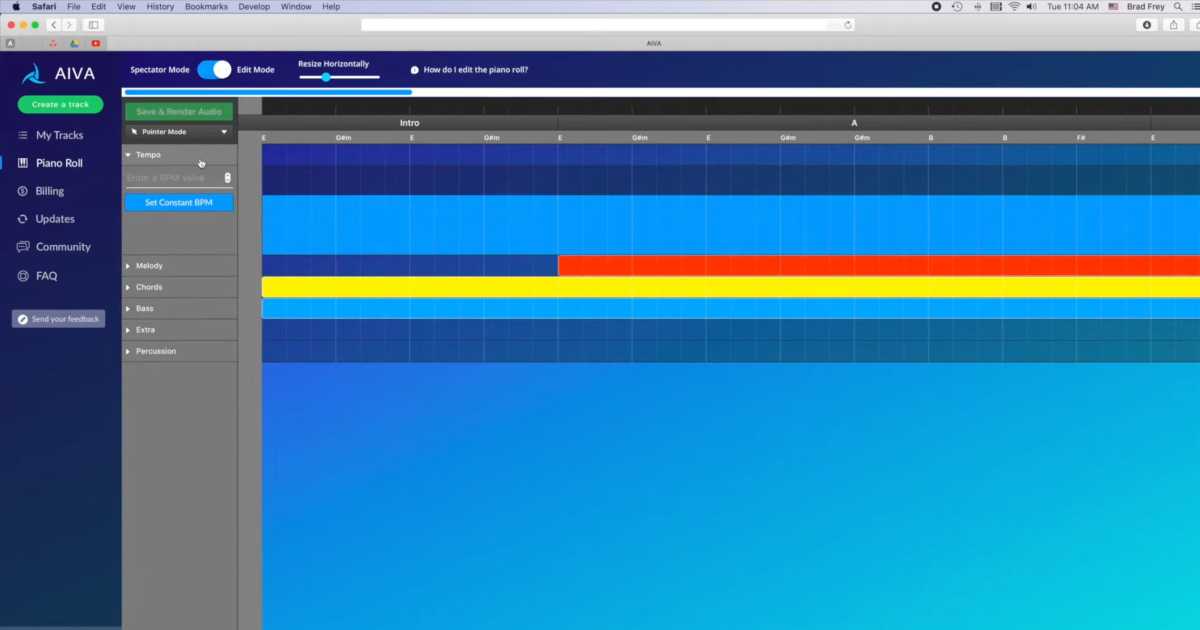Click the Tue 11:04 AM clock
The width and height of the screenshot is (1200, 630).
tap(1071, 6)
